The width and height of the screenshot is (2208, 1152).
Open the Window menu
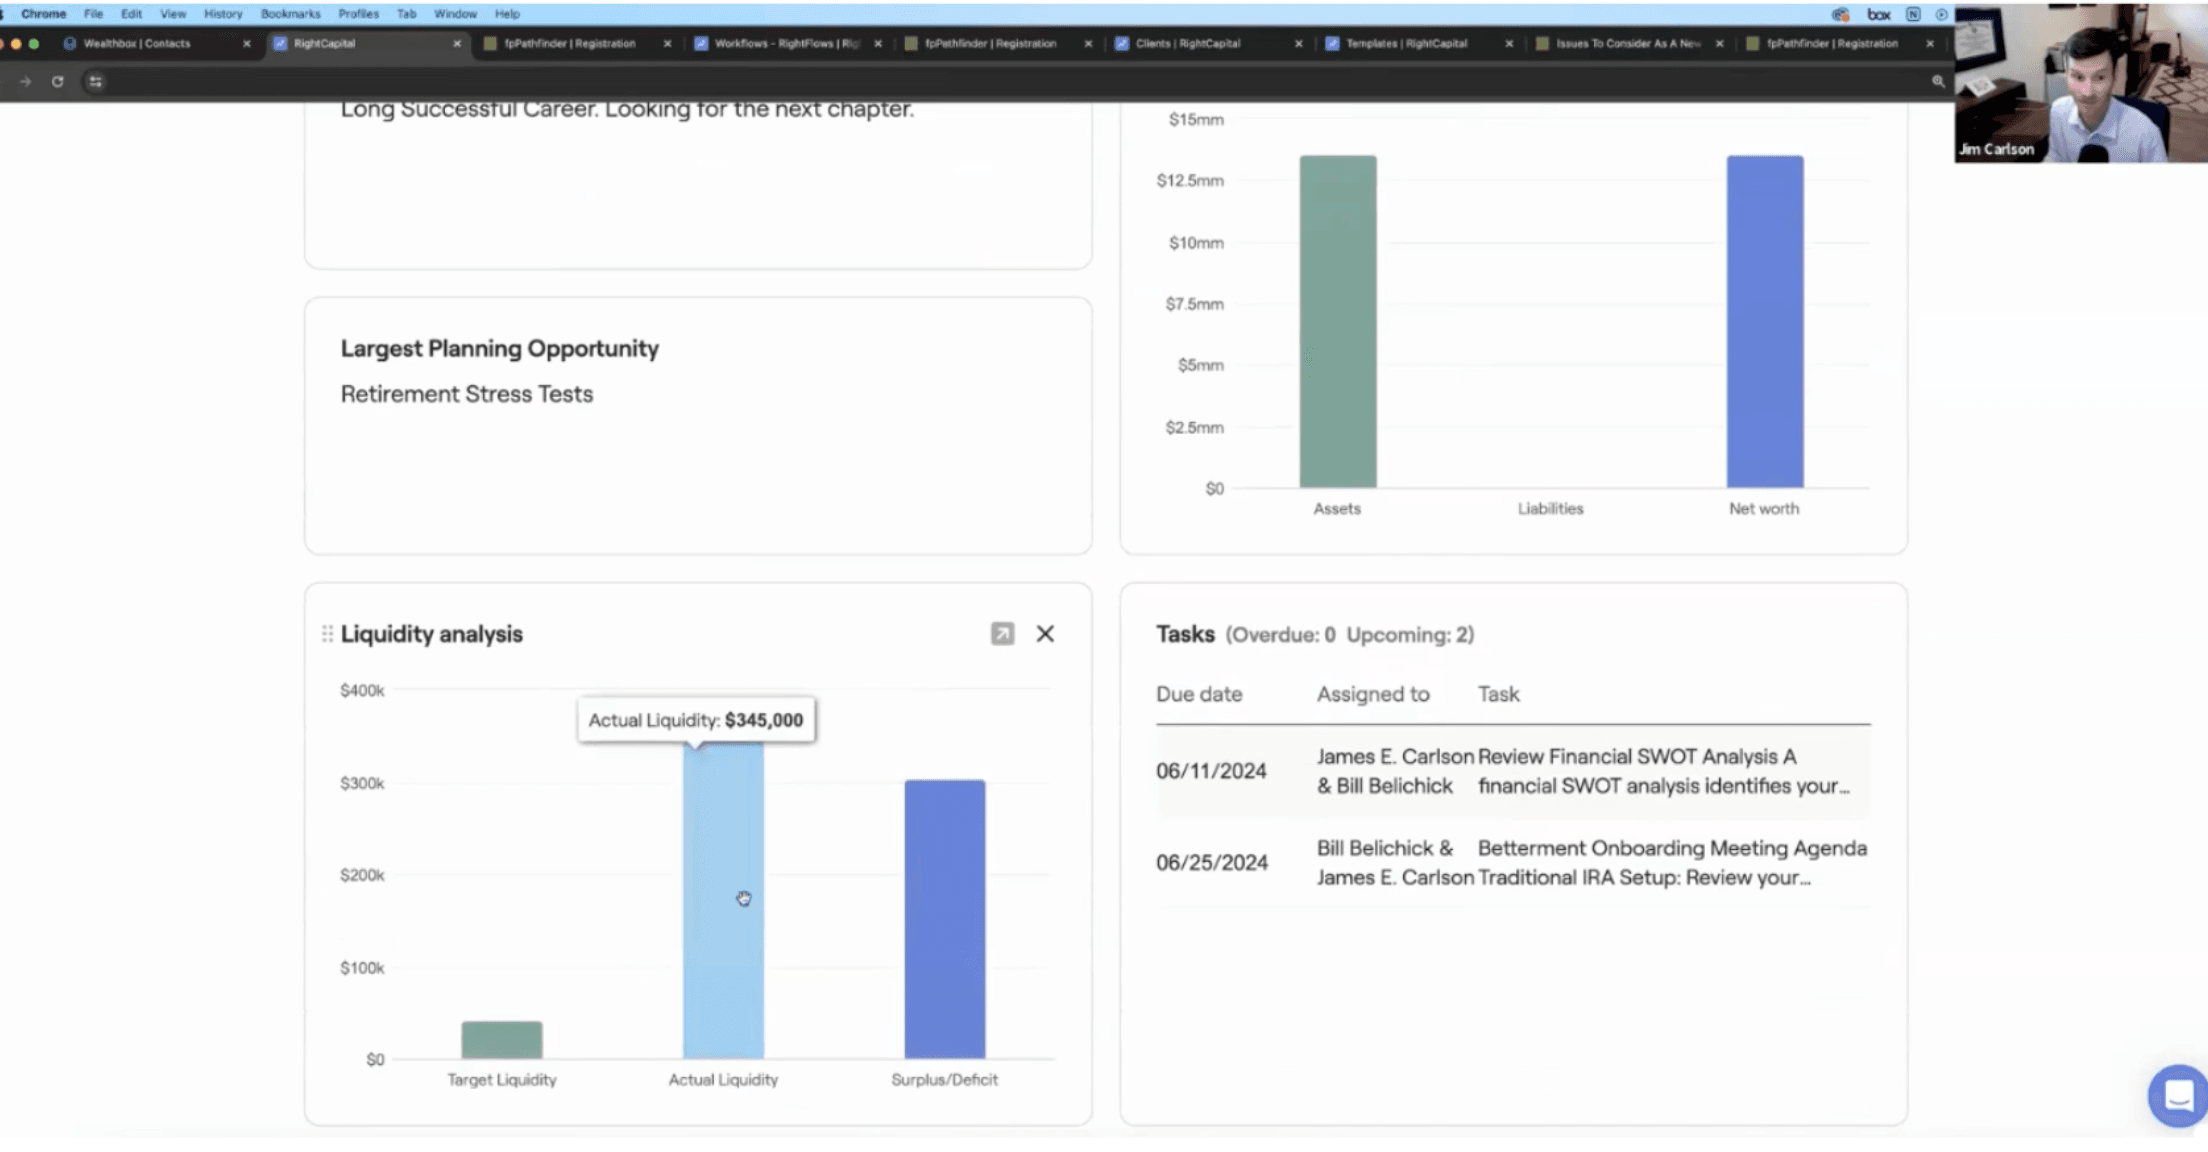pos(455,14)
